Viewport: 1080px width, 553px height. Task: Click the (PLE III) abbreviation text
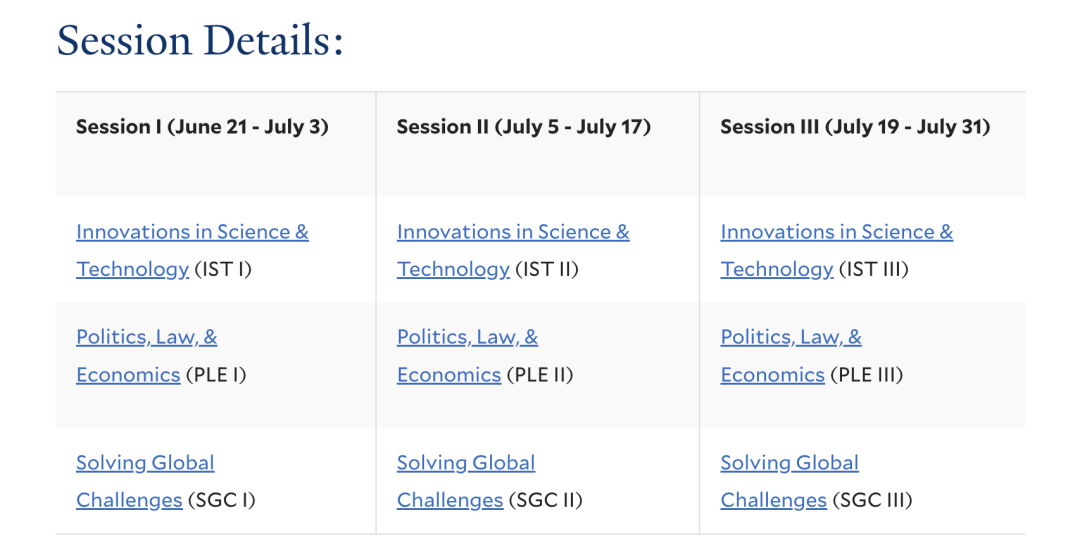(866, 375)
